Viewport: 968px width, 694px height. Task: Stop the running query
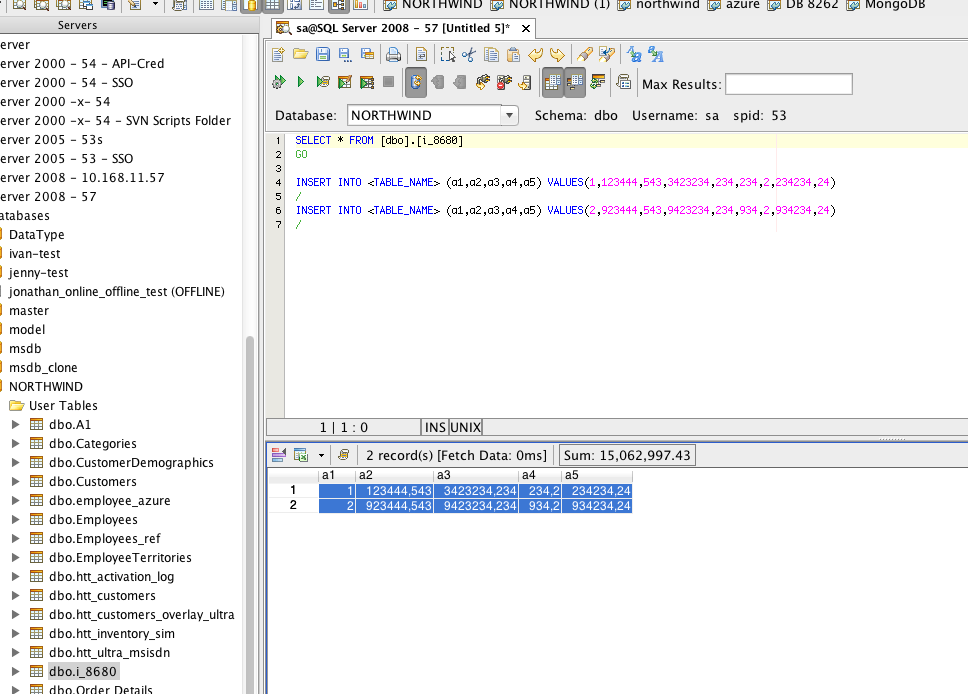pyautogui.click(x=388, y=82)
